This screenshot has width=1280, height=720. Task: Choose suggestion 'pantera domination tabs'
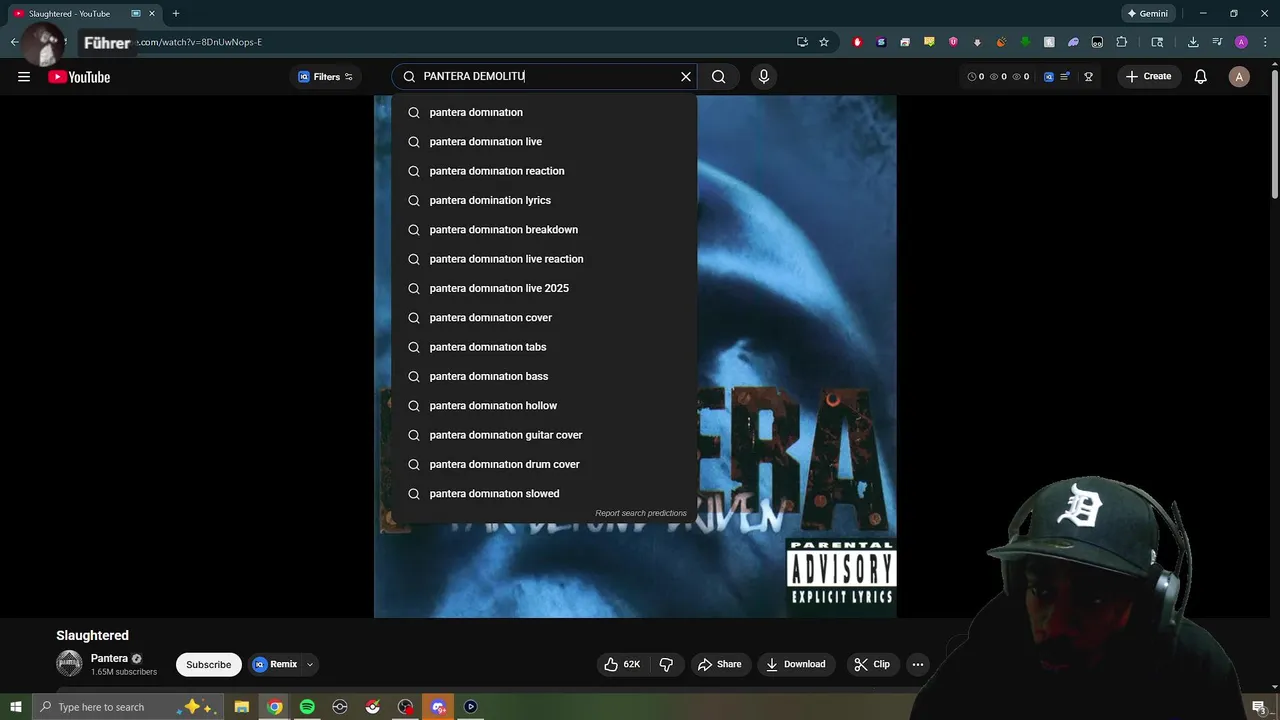click(x=544, y=347)
